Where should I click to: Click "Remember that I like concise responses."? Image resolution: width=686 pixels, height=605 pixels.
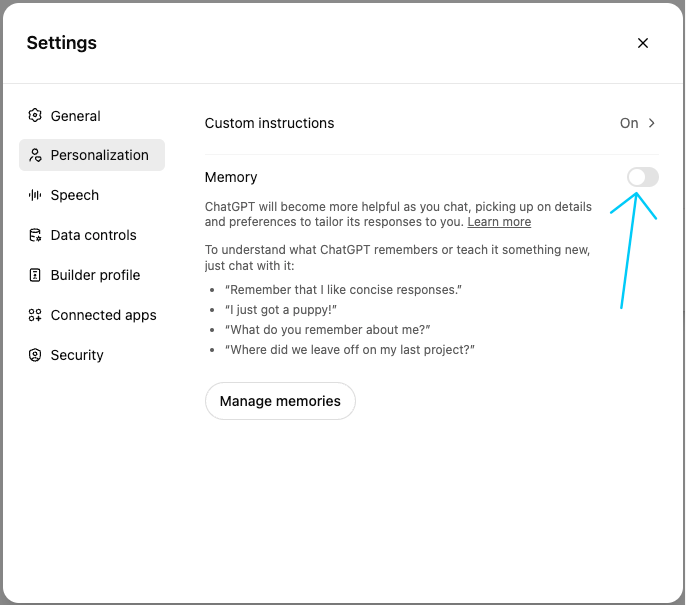pos(343,290)
